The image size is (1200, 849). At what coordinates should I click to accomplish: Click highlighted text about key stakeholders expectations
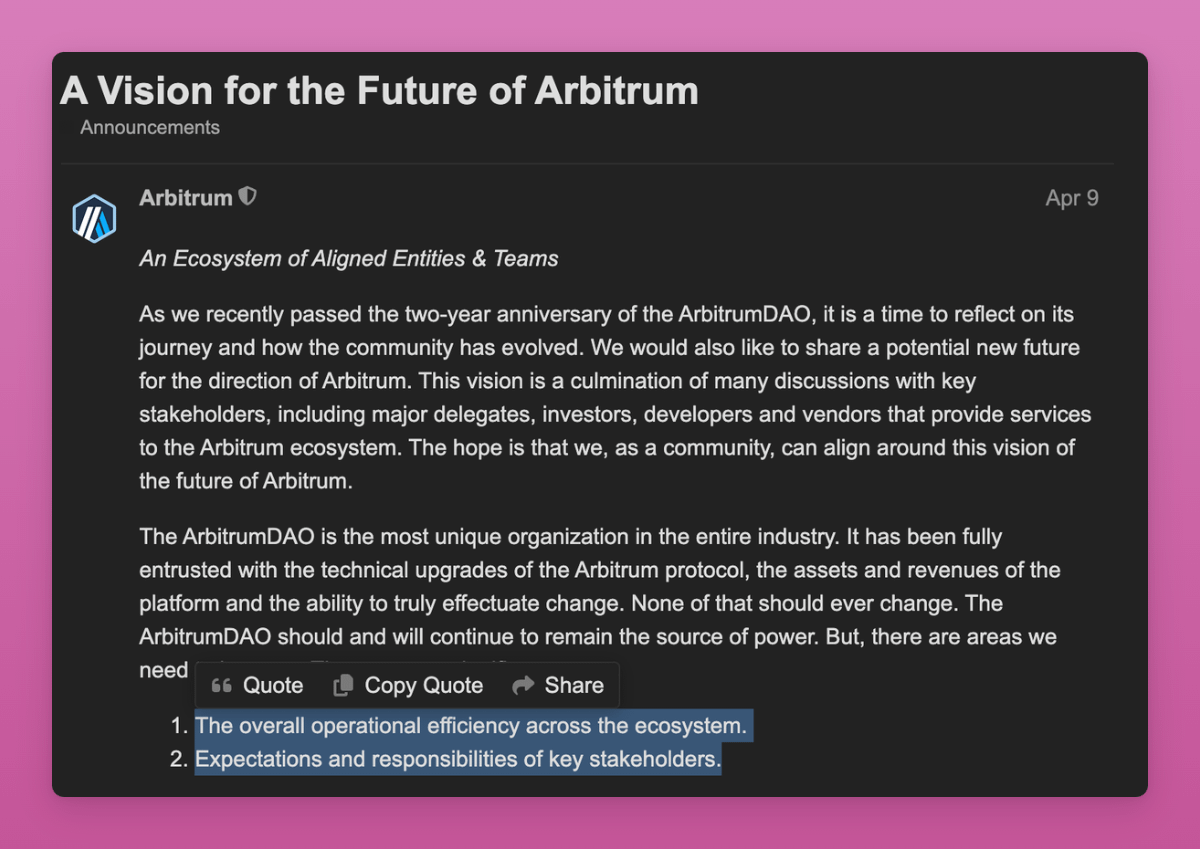click(458, 759)
